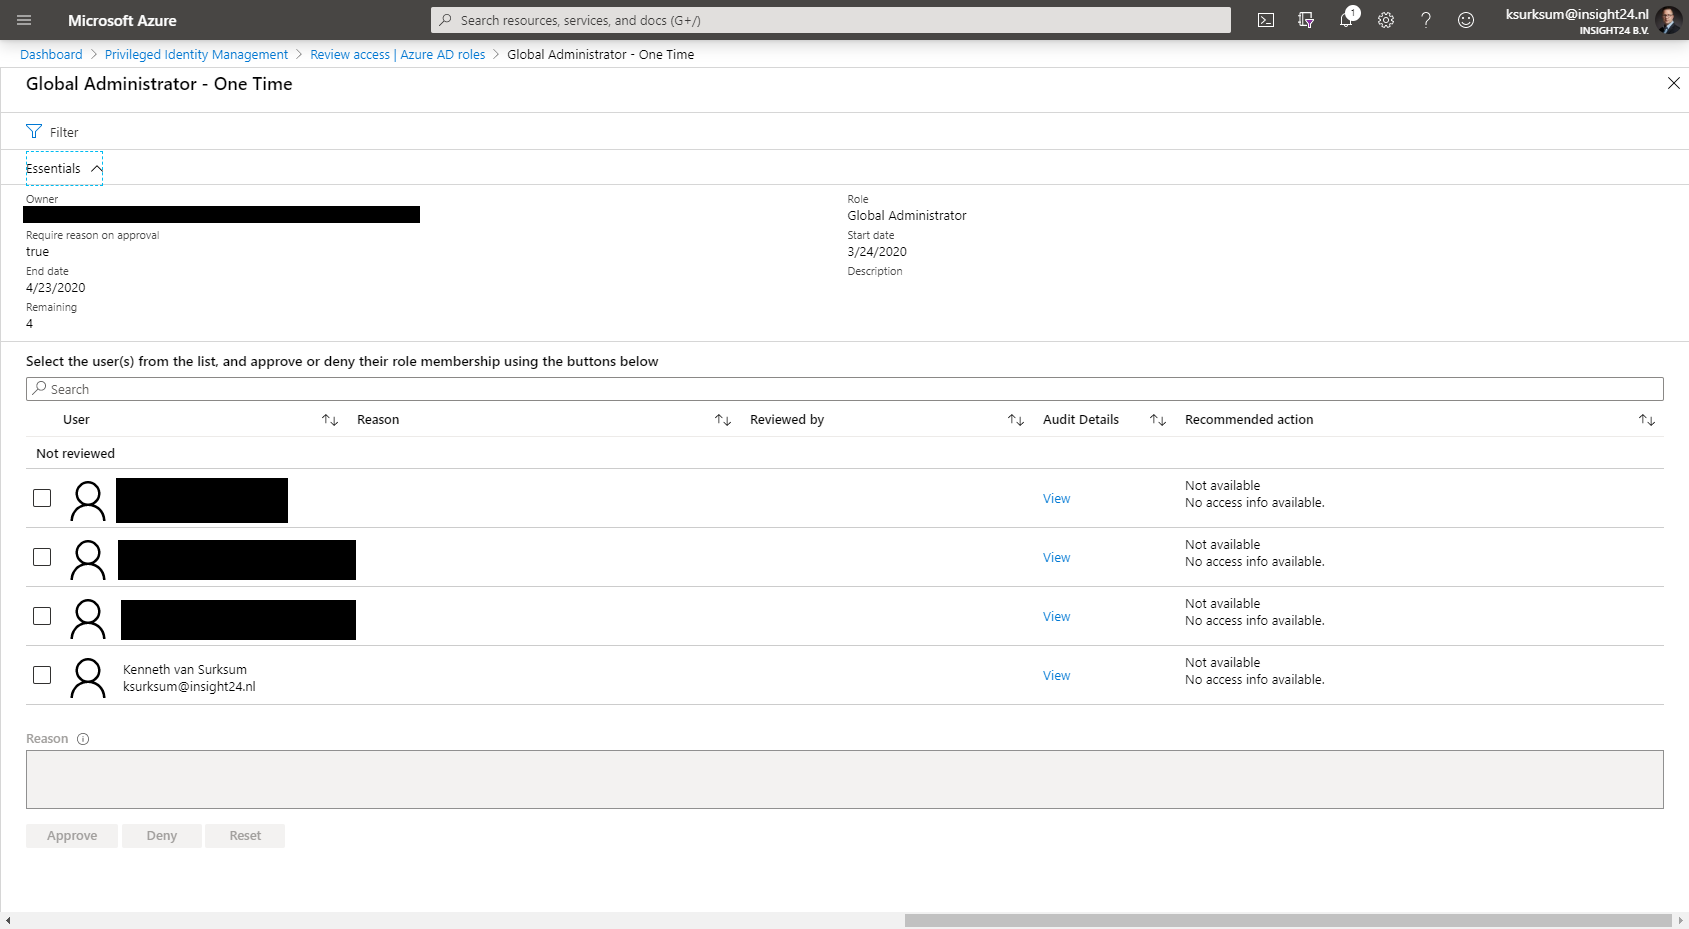Screen dimensions: 1689x929
Task: Go to Privileged Identity Management breadcrumb
Action: coord(196,55)
